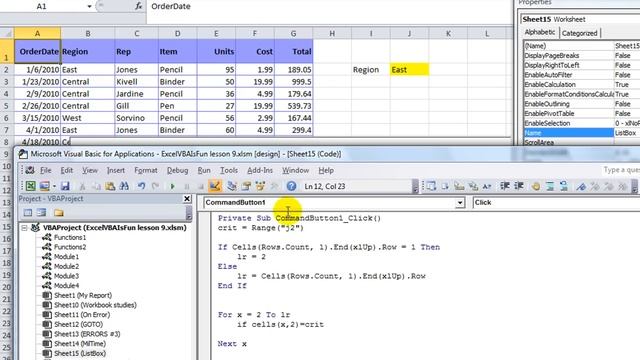
Task: Click the Insert UserForm toolbar icon
Action: tap(44, 186)
